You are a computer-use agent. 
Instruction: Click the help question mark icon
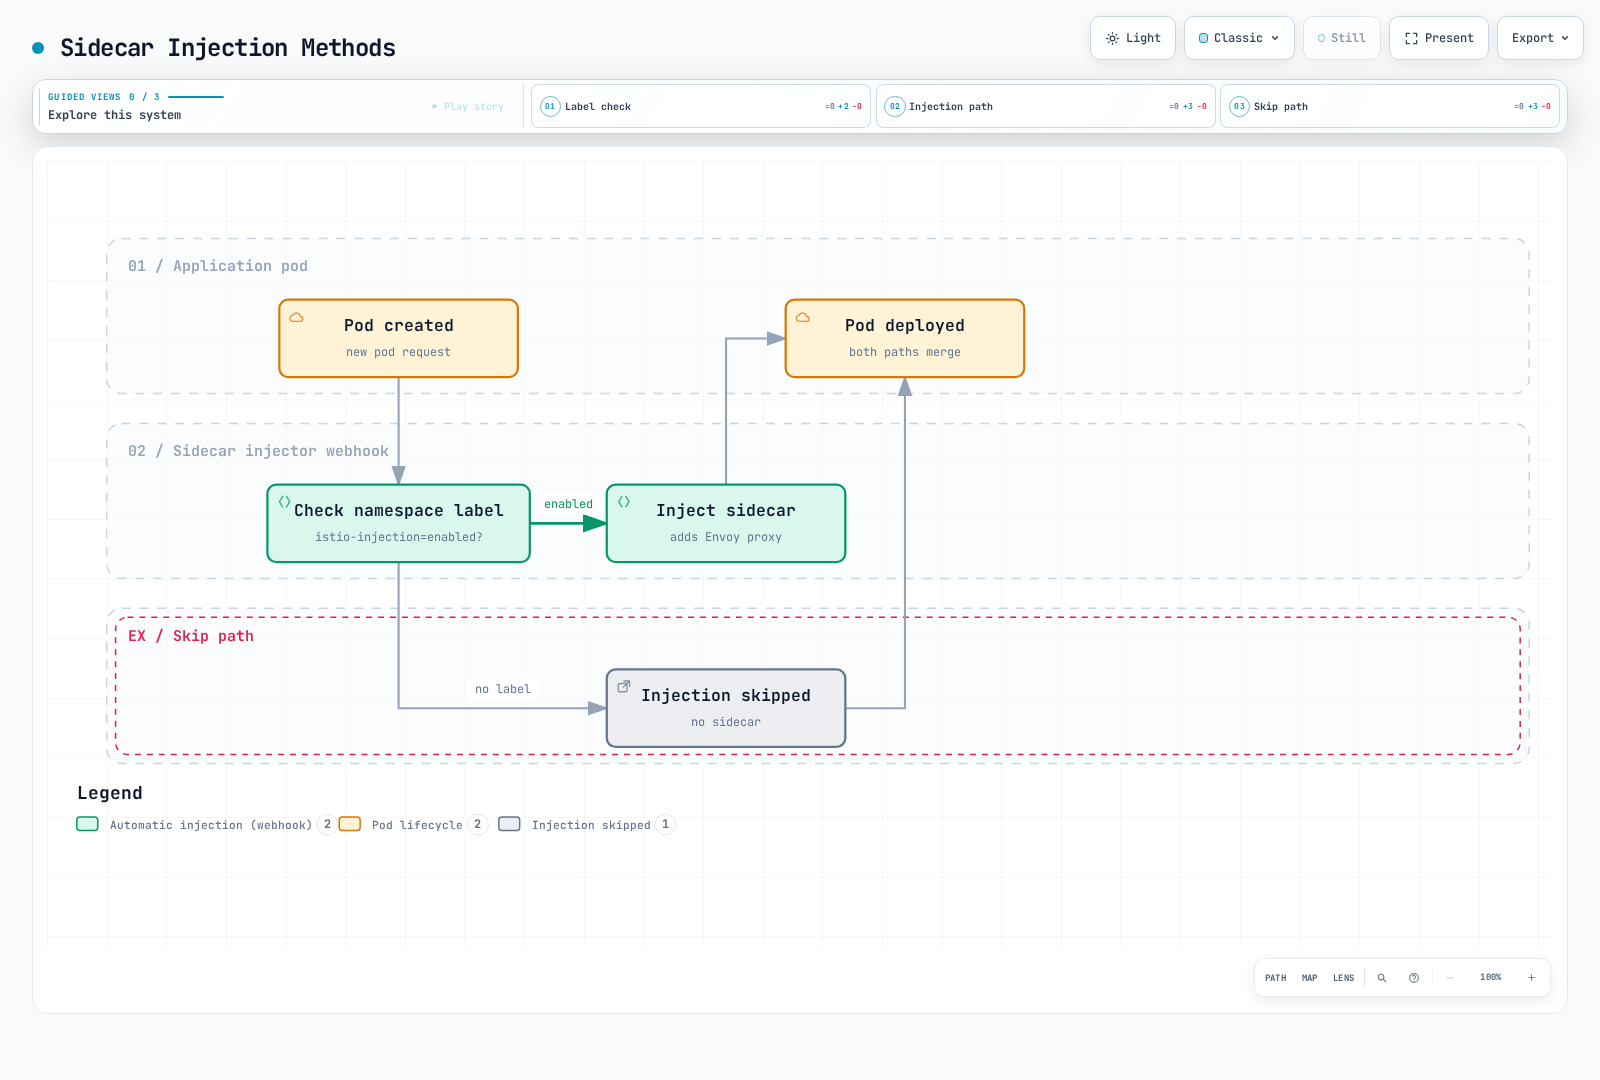pos(1414,978)
